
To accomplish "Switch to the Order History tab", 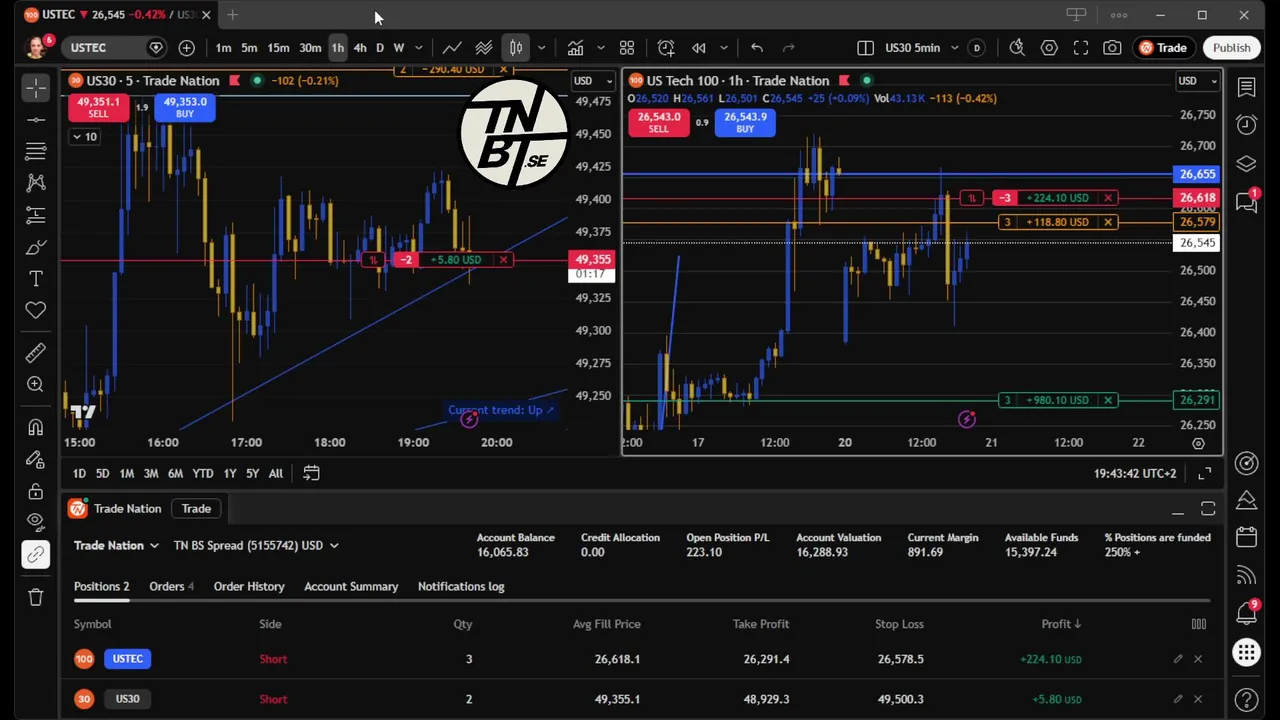I will pyautogui.click(x=249, y=587).
